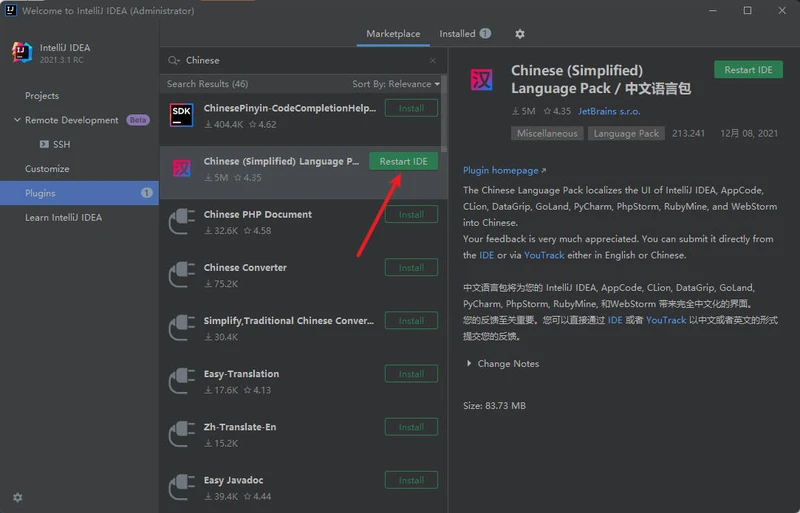Screen dimensions: 800x513
Task: Click the IntelliJ IDEA logo icon
Action: tap(22, 52)
